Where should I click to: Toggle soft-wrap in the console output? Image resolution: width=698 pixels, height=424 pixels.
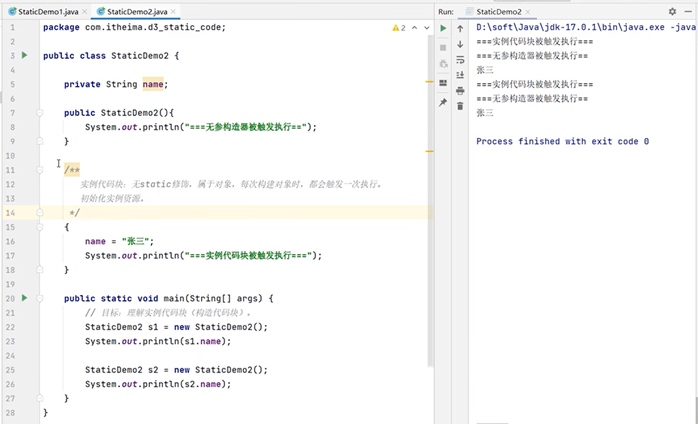tap(460, 60)
